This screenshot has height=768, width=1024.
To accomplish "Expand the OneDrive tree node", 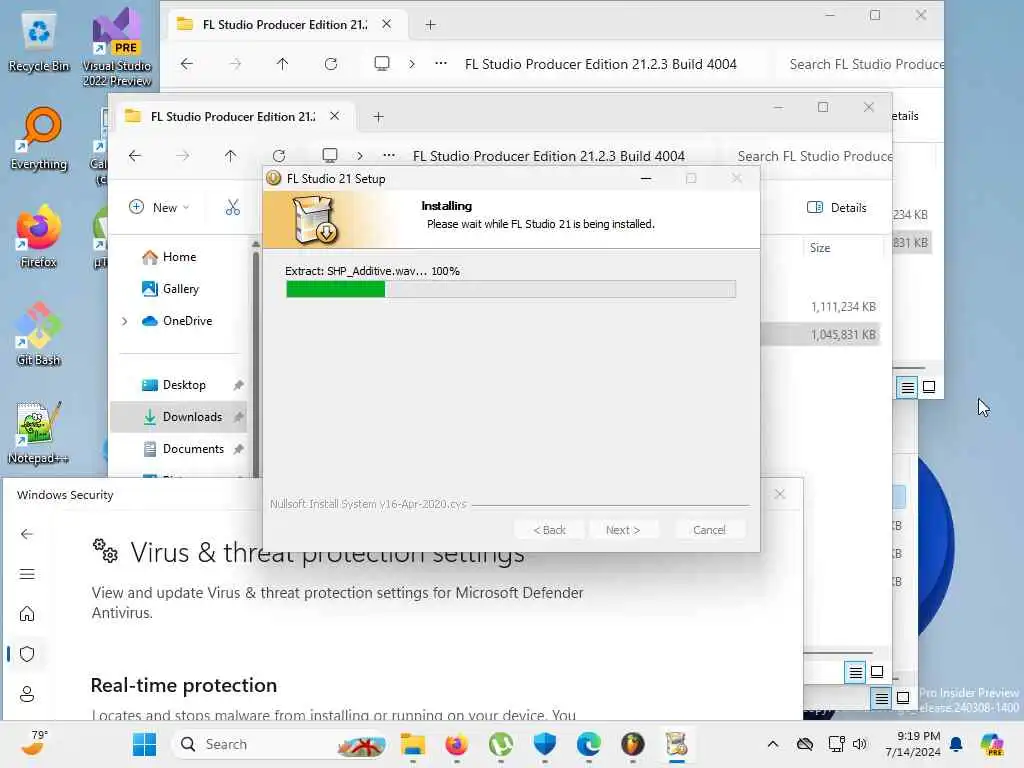I will pos(124,321).
